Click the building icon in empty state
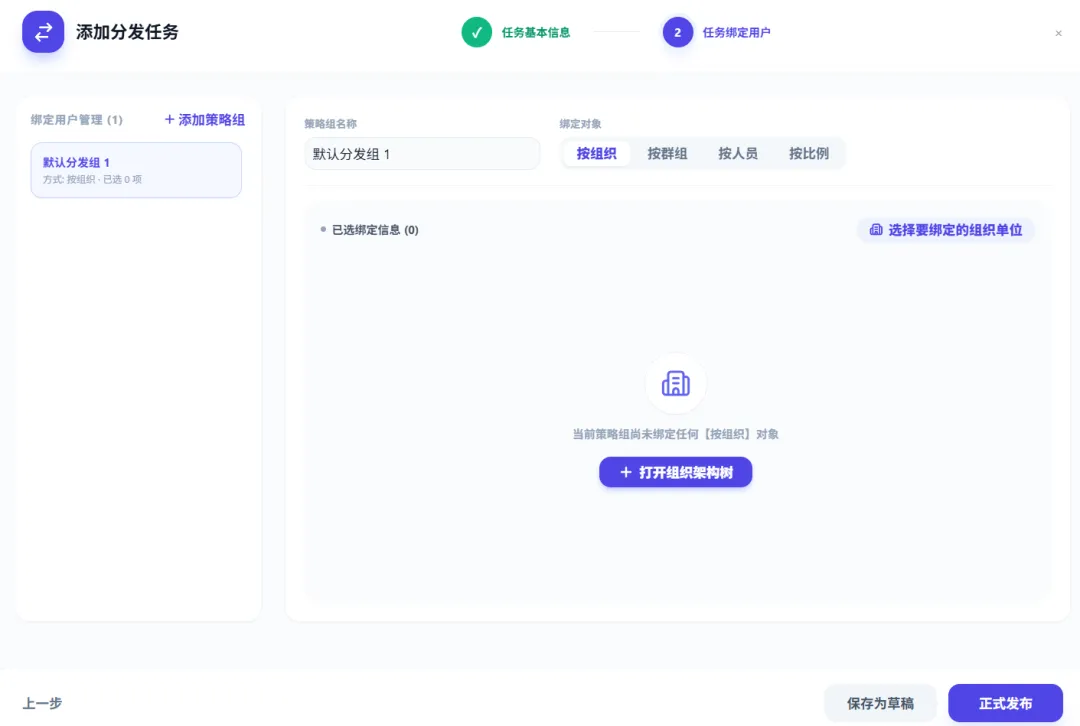1080x726 pixels. 675,384
